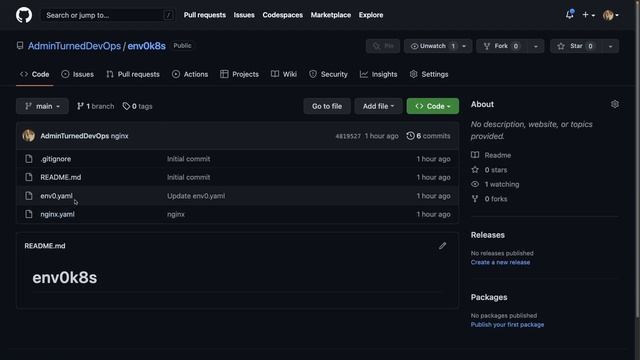Open the latest commit message nginx
640x360 pixels.
[x=120, y=136]
